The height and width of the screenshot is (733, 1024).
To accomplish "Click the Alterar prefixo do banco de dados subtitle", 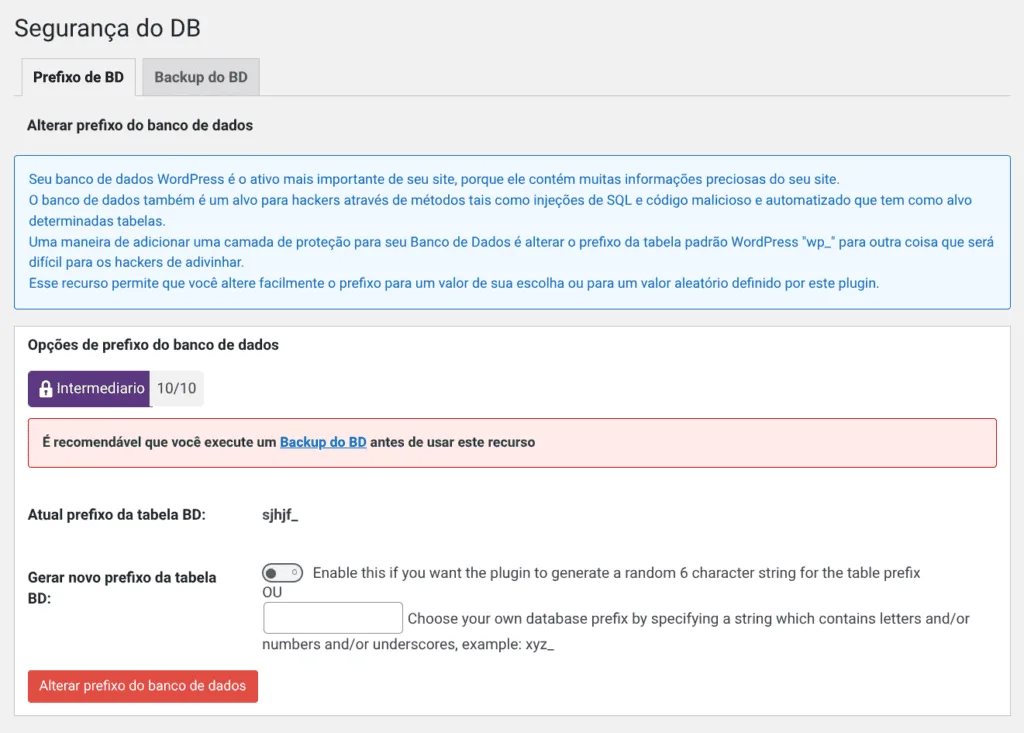I will pyautogui.click(x=140, y=126).
